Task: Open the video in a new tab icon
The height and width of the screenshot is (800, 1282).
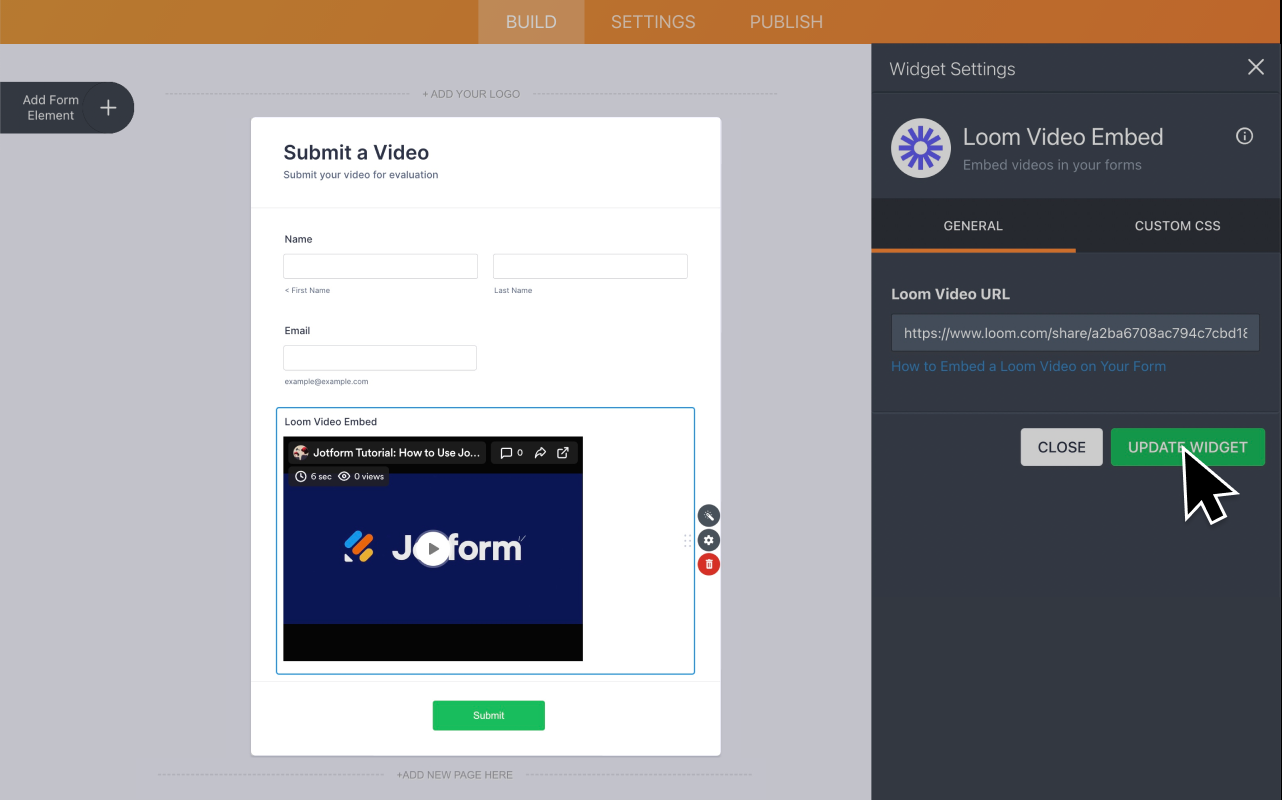Action: click(x=561, y=452)
